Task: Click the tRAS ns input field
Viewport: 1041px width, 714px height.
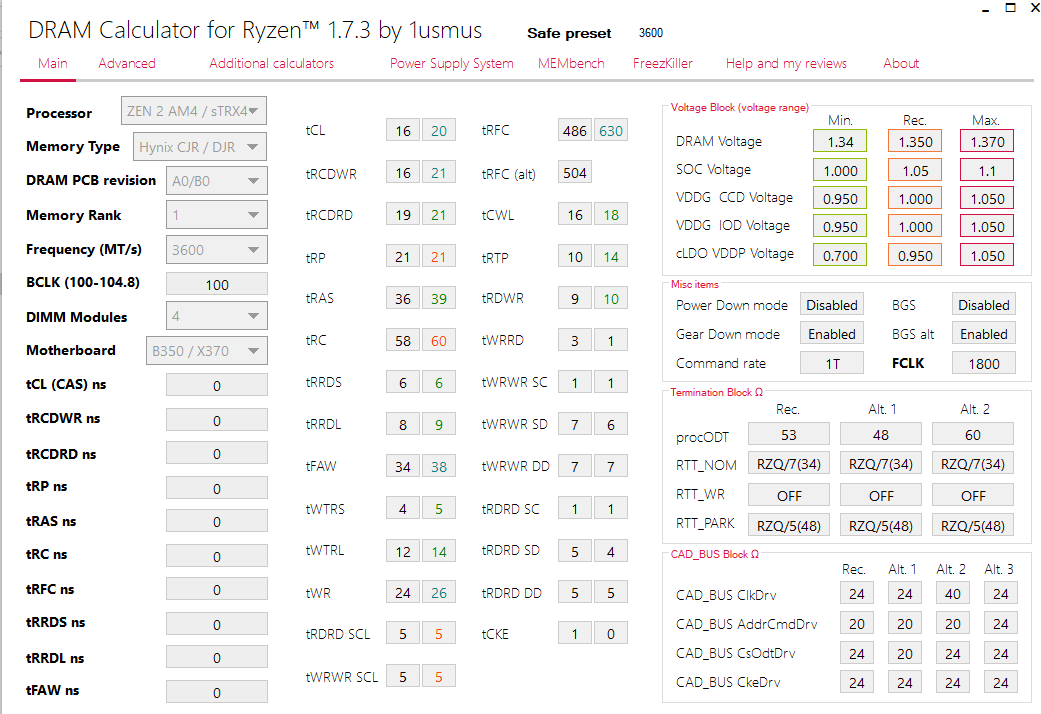Action: (x=216, y=521)
